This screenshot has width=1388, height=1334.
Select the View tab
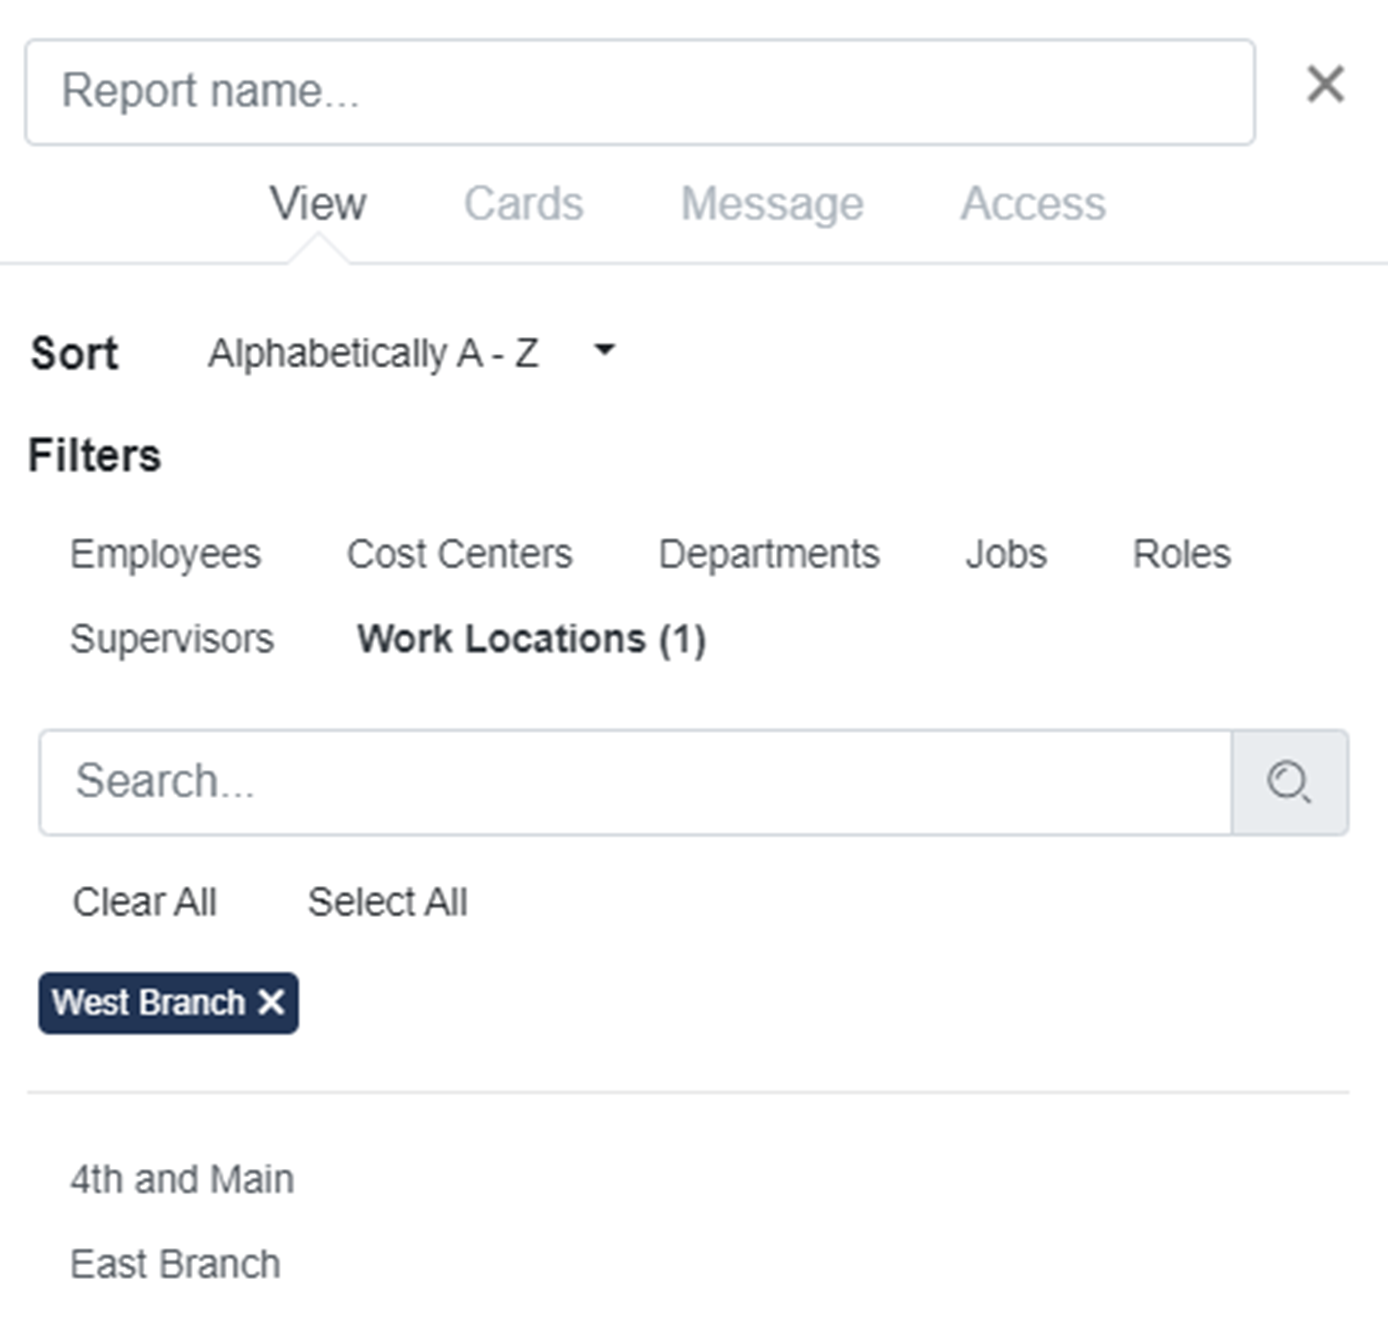[318, 204]
